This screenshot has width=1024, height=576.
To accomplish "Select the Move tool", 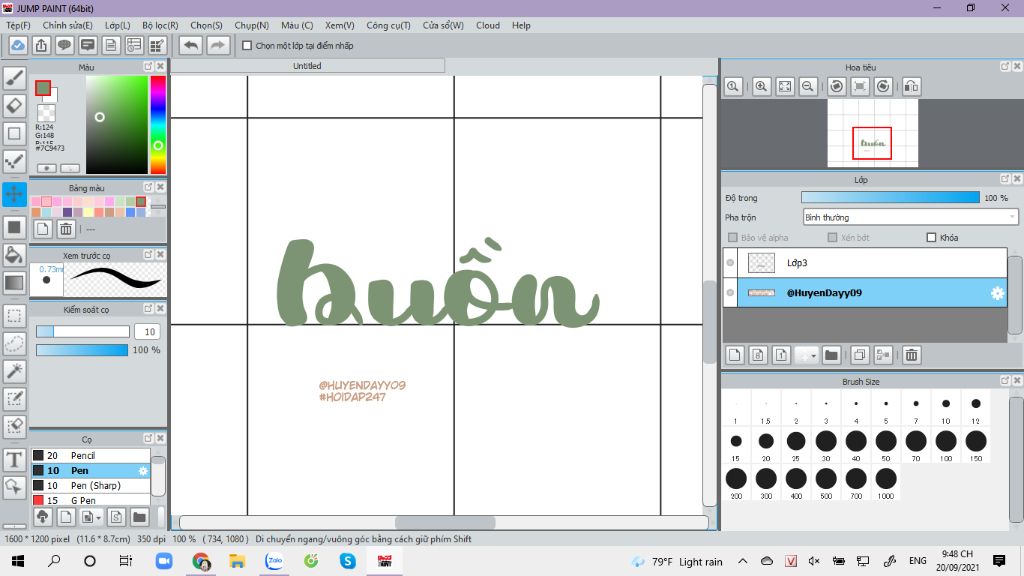I will point(14,194).
